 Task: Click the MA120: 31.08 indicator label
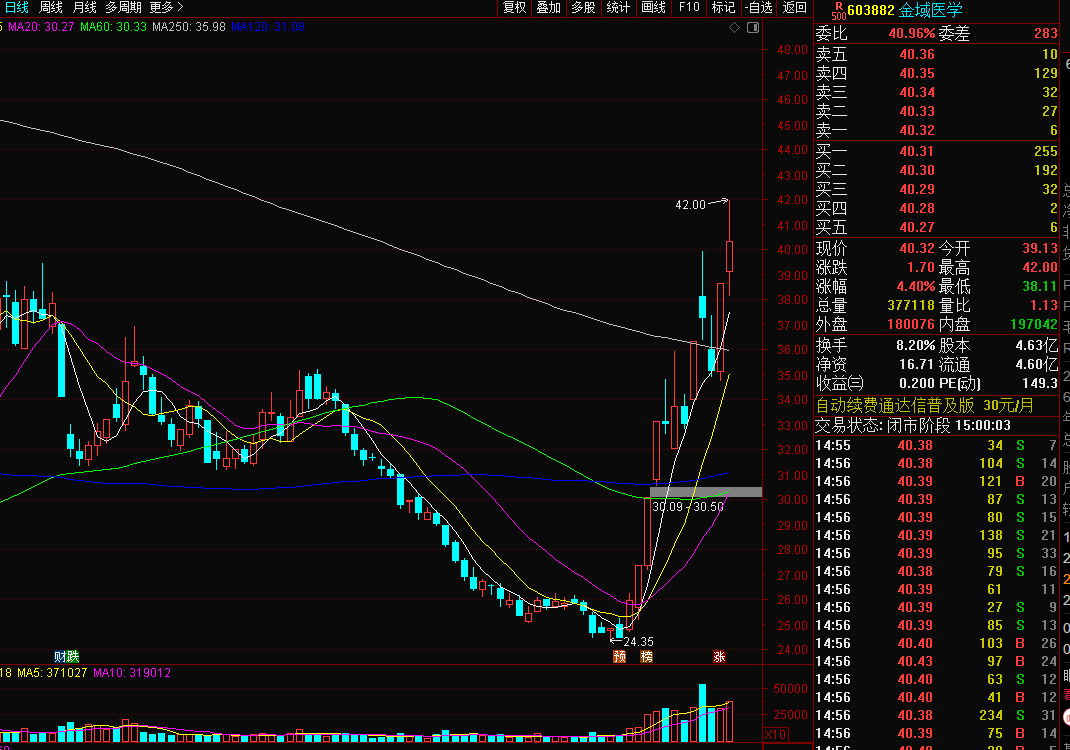(x=268, y=27)
